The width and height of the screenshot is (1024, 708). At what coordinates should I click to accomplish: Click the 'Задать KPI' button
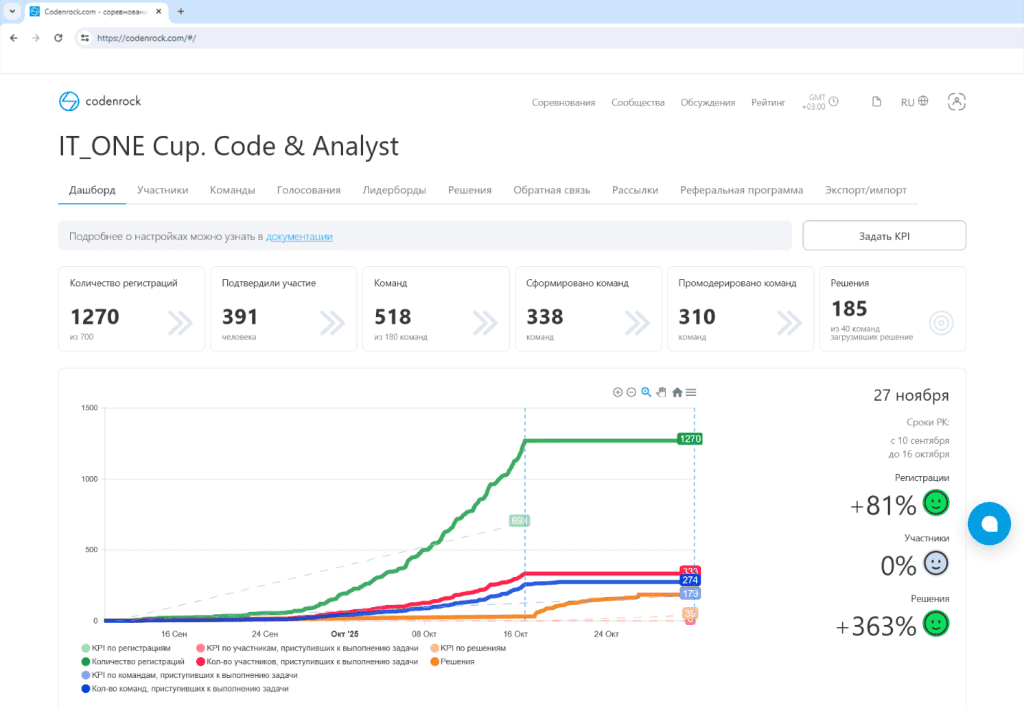click(884, 236)
